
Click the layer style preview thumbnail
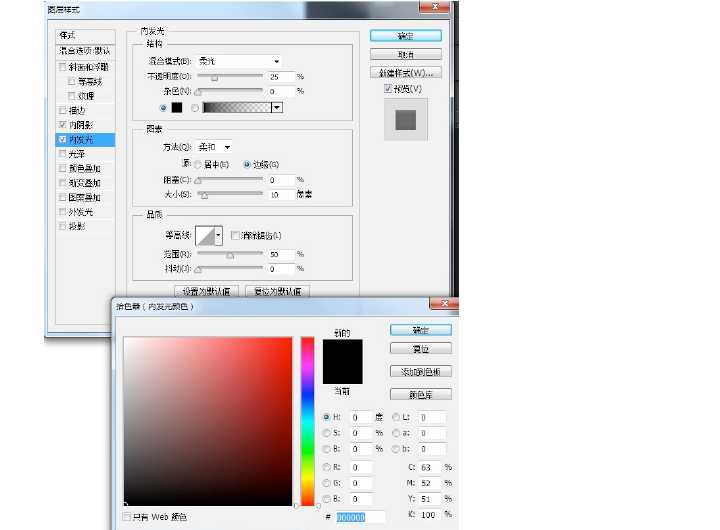point(405,119)
